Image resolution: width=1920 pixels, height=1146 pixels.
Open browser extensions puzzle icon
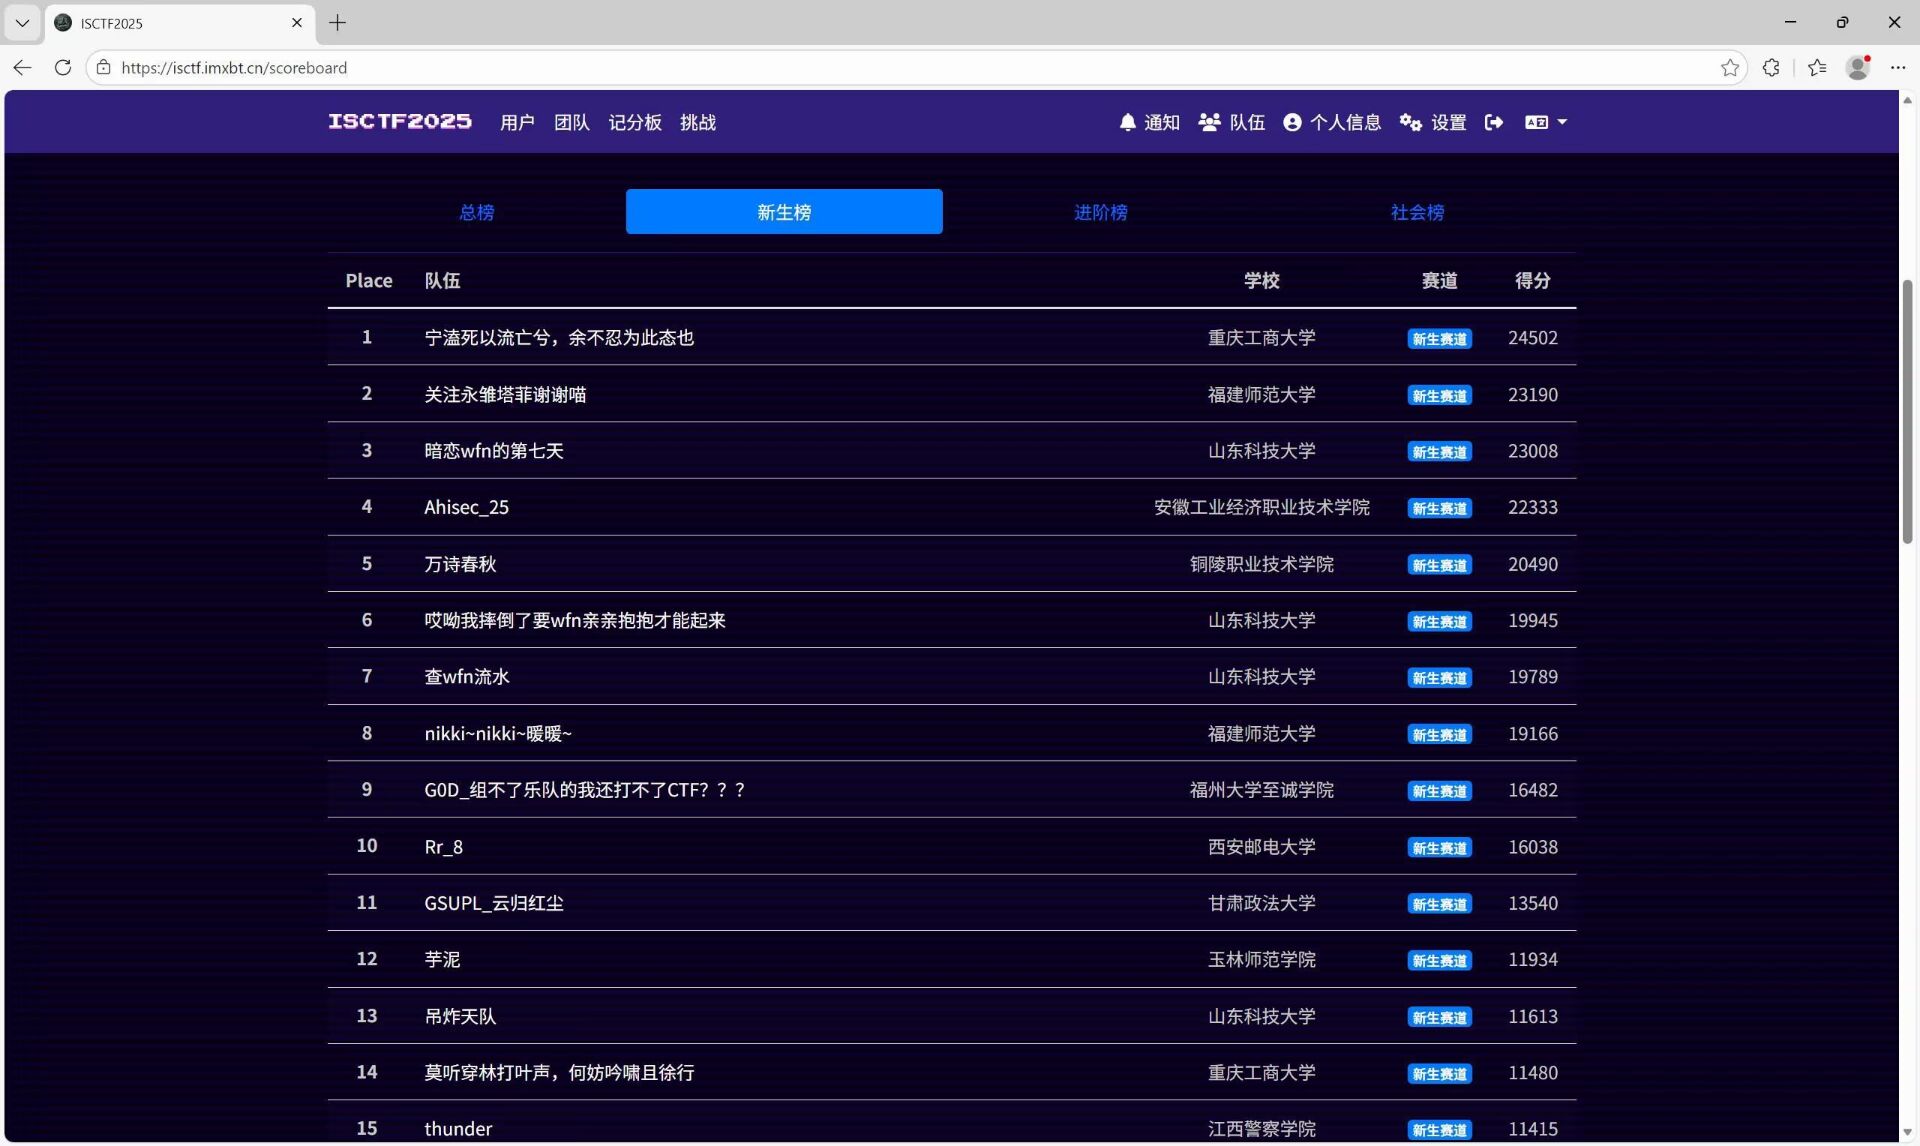click(1771, 68)
